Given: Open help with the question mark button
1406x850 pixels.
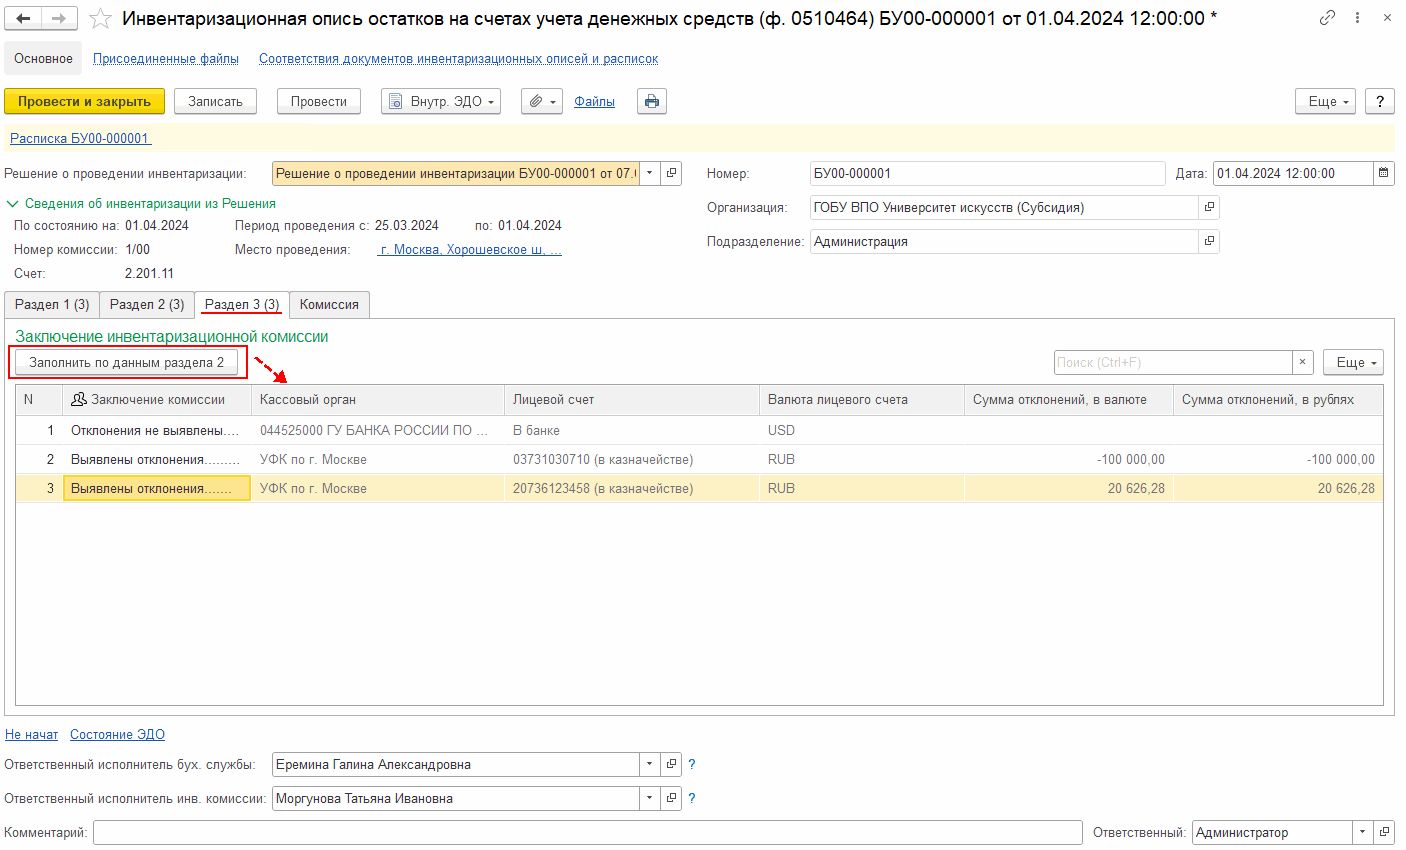Looking at the screenshot, I should click(1380, 101).
